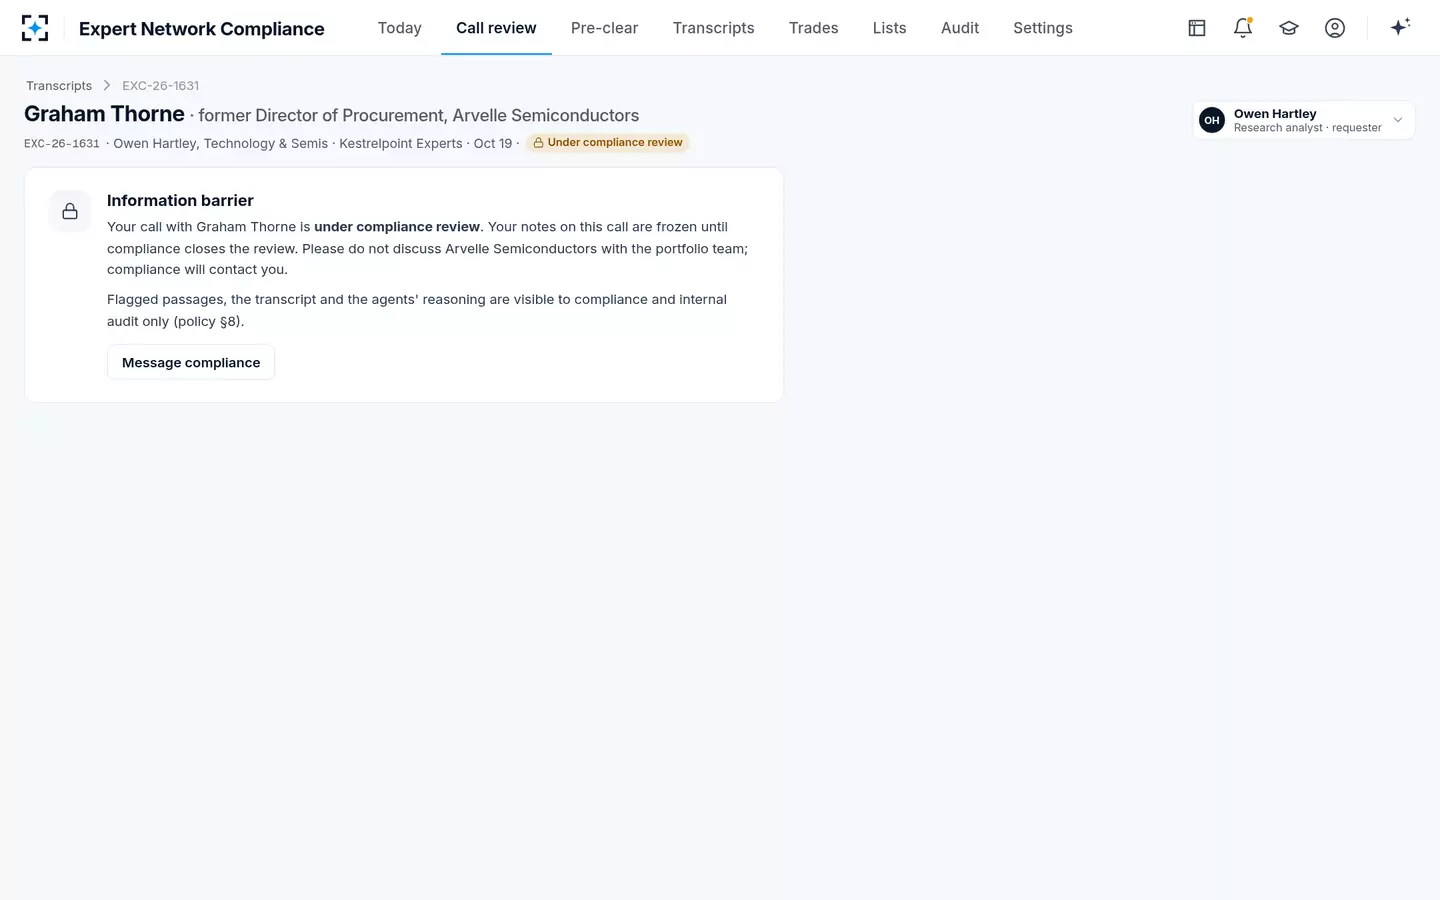Click the Under compliance review status badge

pos(608,143)
